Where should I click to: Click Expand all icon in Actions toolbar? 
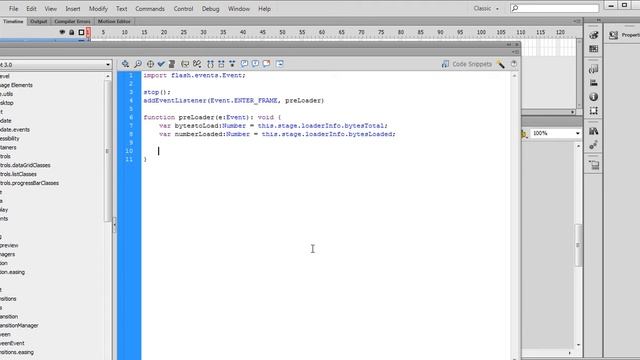[x=232, y=64]
